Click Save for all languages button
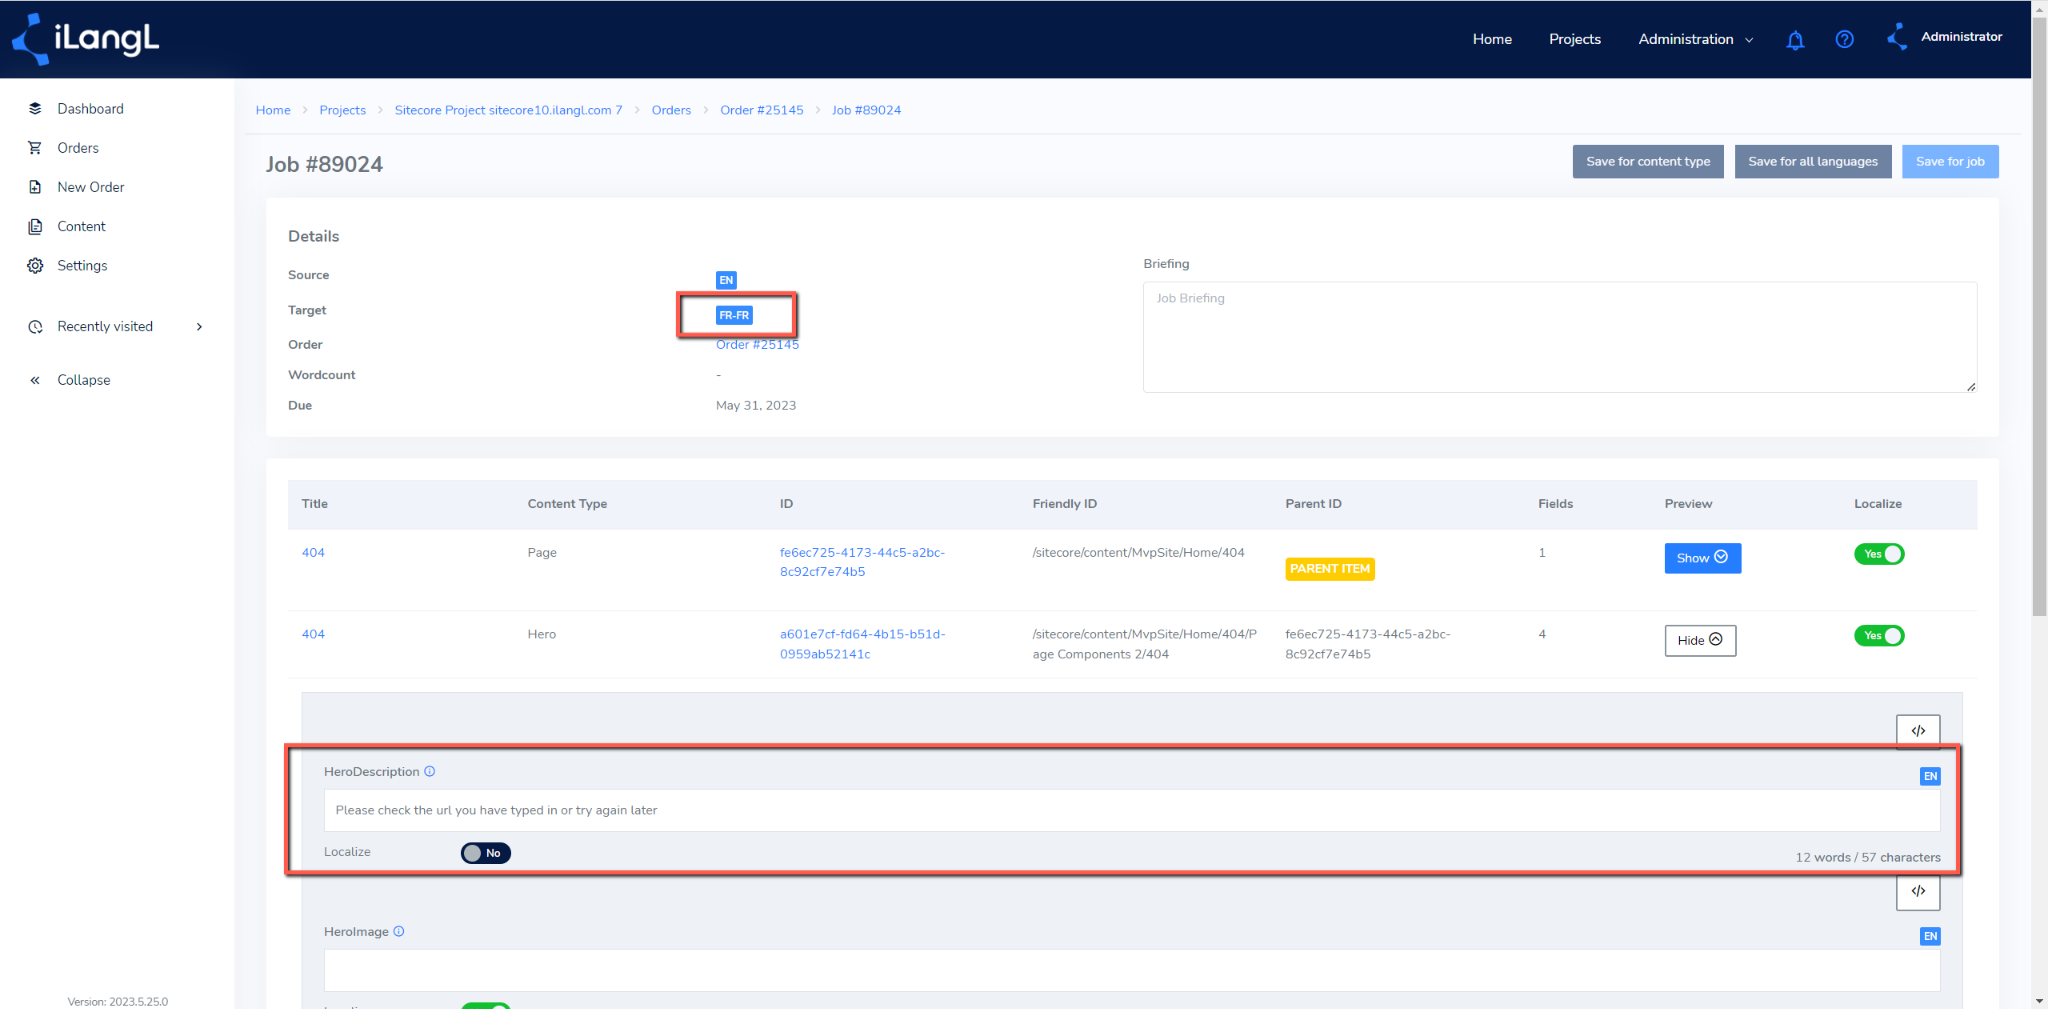The height and width of the screenshot is (1009, 2048). pos(1813,162)
